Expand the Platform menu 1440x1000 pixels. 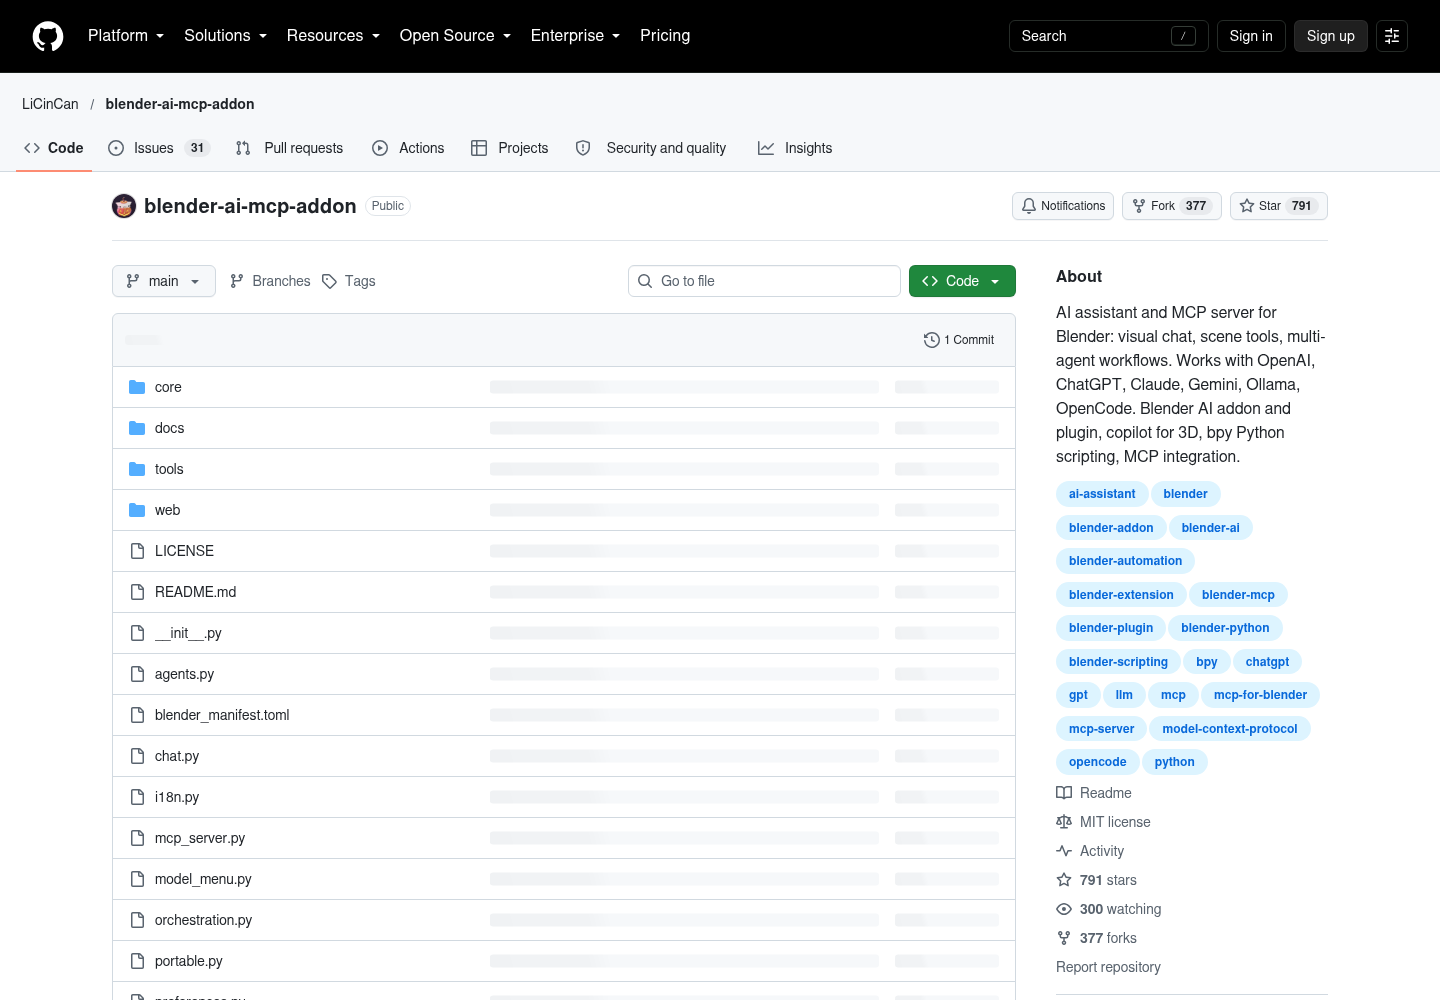pos(126,36)
